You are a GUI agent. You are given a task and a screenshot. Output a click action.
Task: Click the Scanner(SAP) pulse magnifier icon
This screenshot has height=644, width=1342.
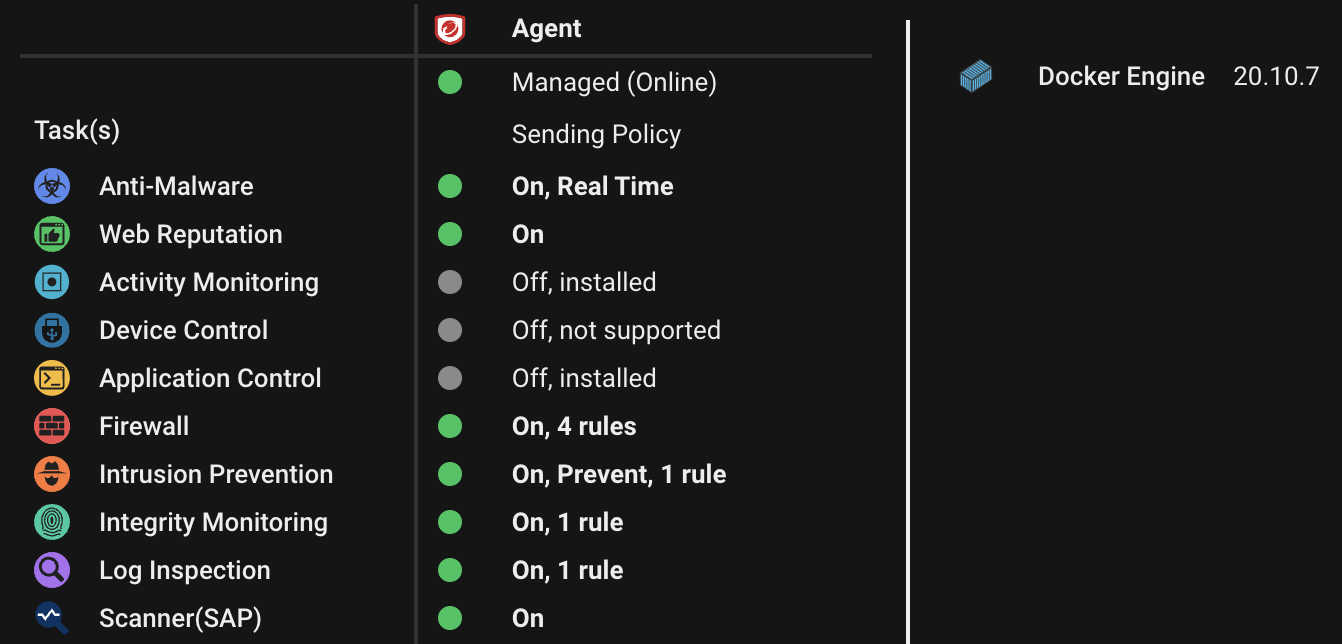(51, 618)
